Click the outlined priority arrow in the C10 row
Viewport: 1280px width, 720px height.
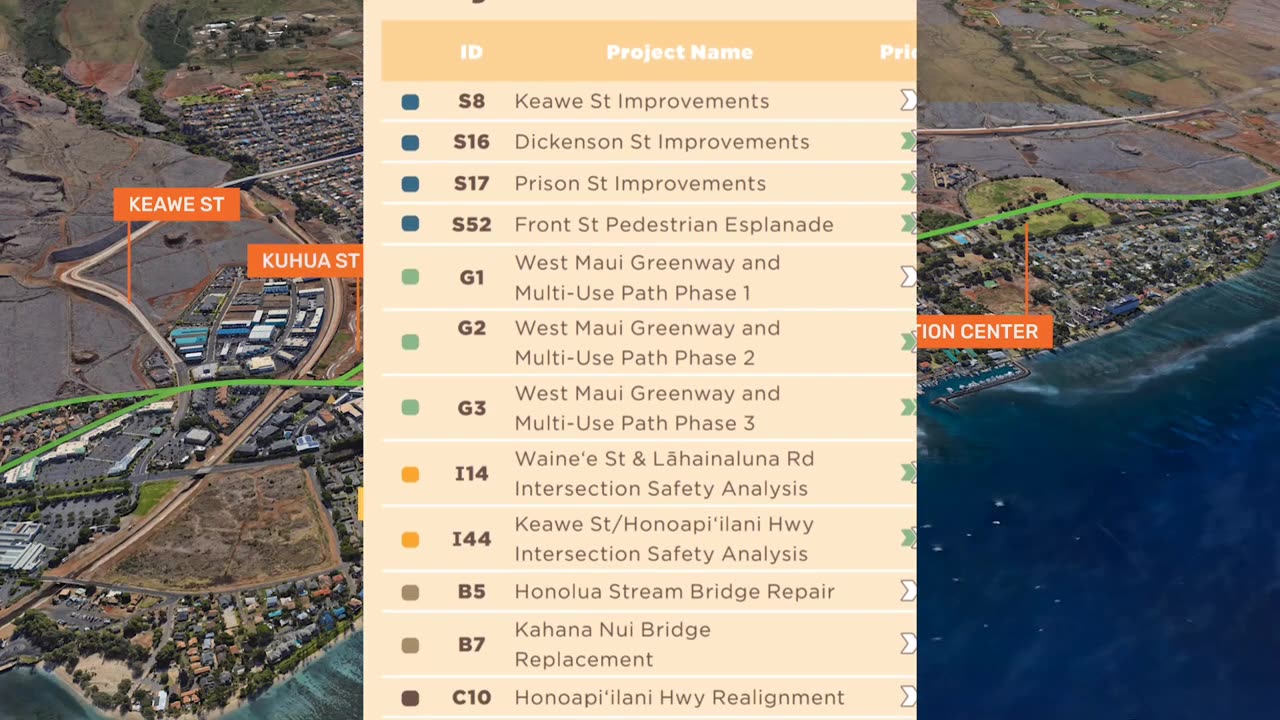coord(908,696)
